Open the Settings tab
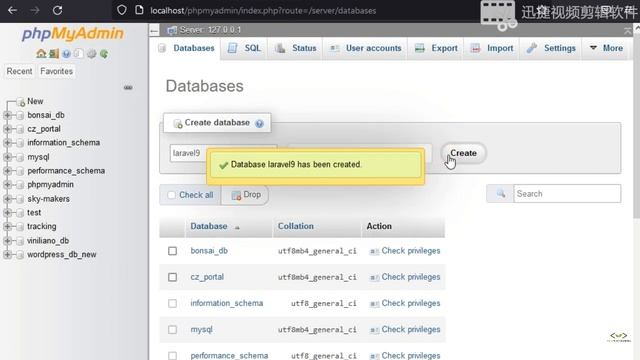This screenshot has width=640, height=360. tap(551, 48)
